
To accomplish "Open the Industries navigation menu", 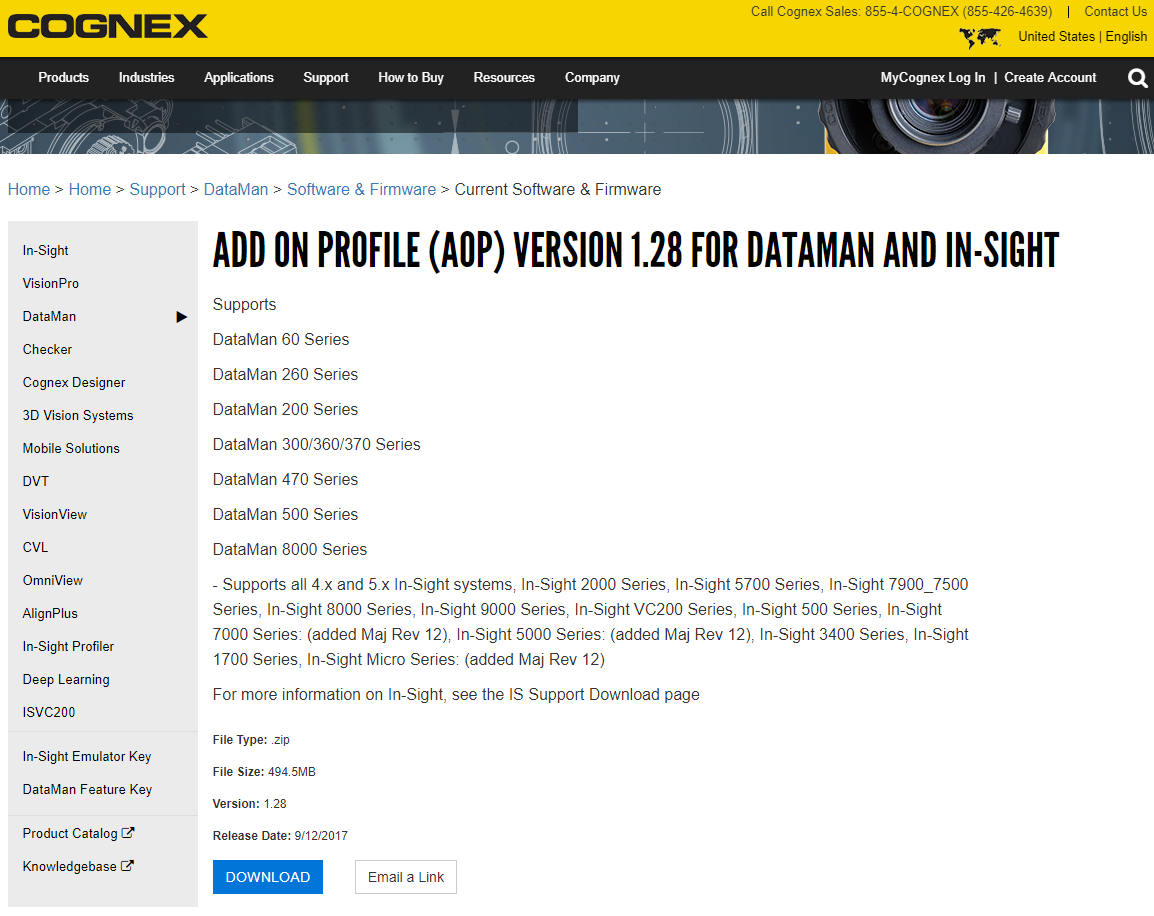I will [x=146, y=77].
